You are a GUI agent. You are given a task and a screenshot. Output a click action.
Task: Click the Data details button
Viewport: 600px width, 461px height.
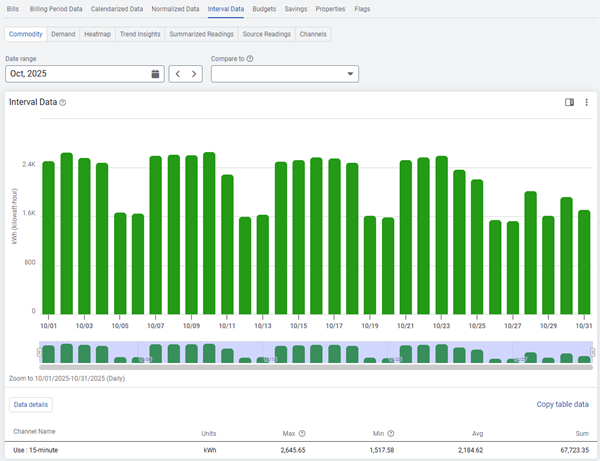(30, 404)
